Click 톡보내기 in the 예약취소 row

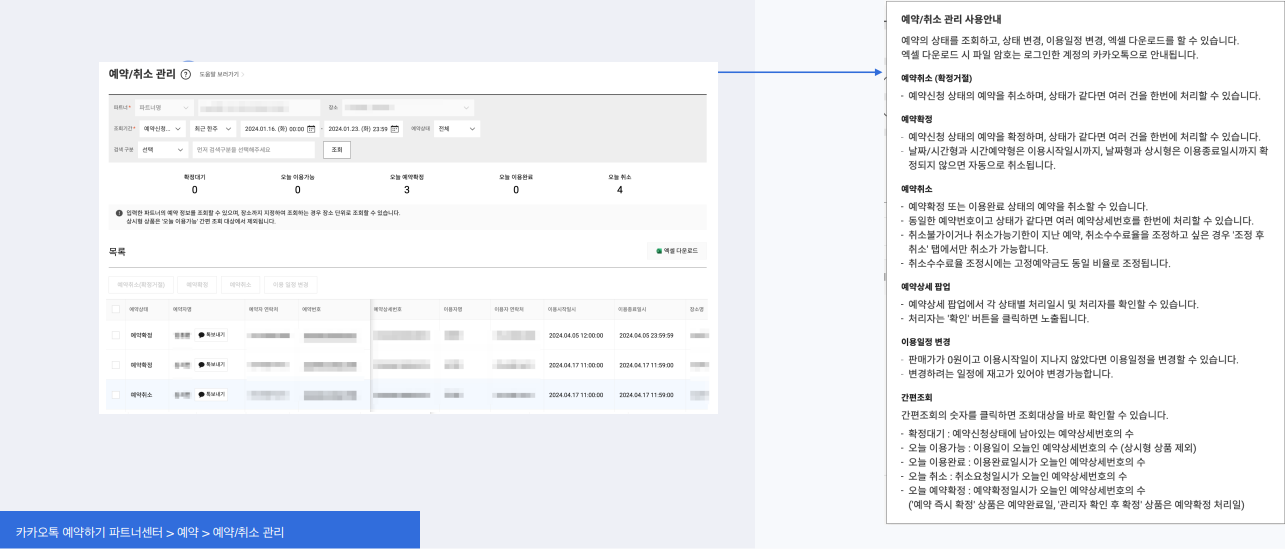(212, 395)
